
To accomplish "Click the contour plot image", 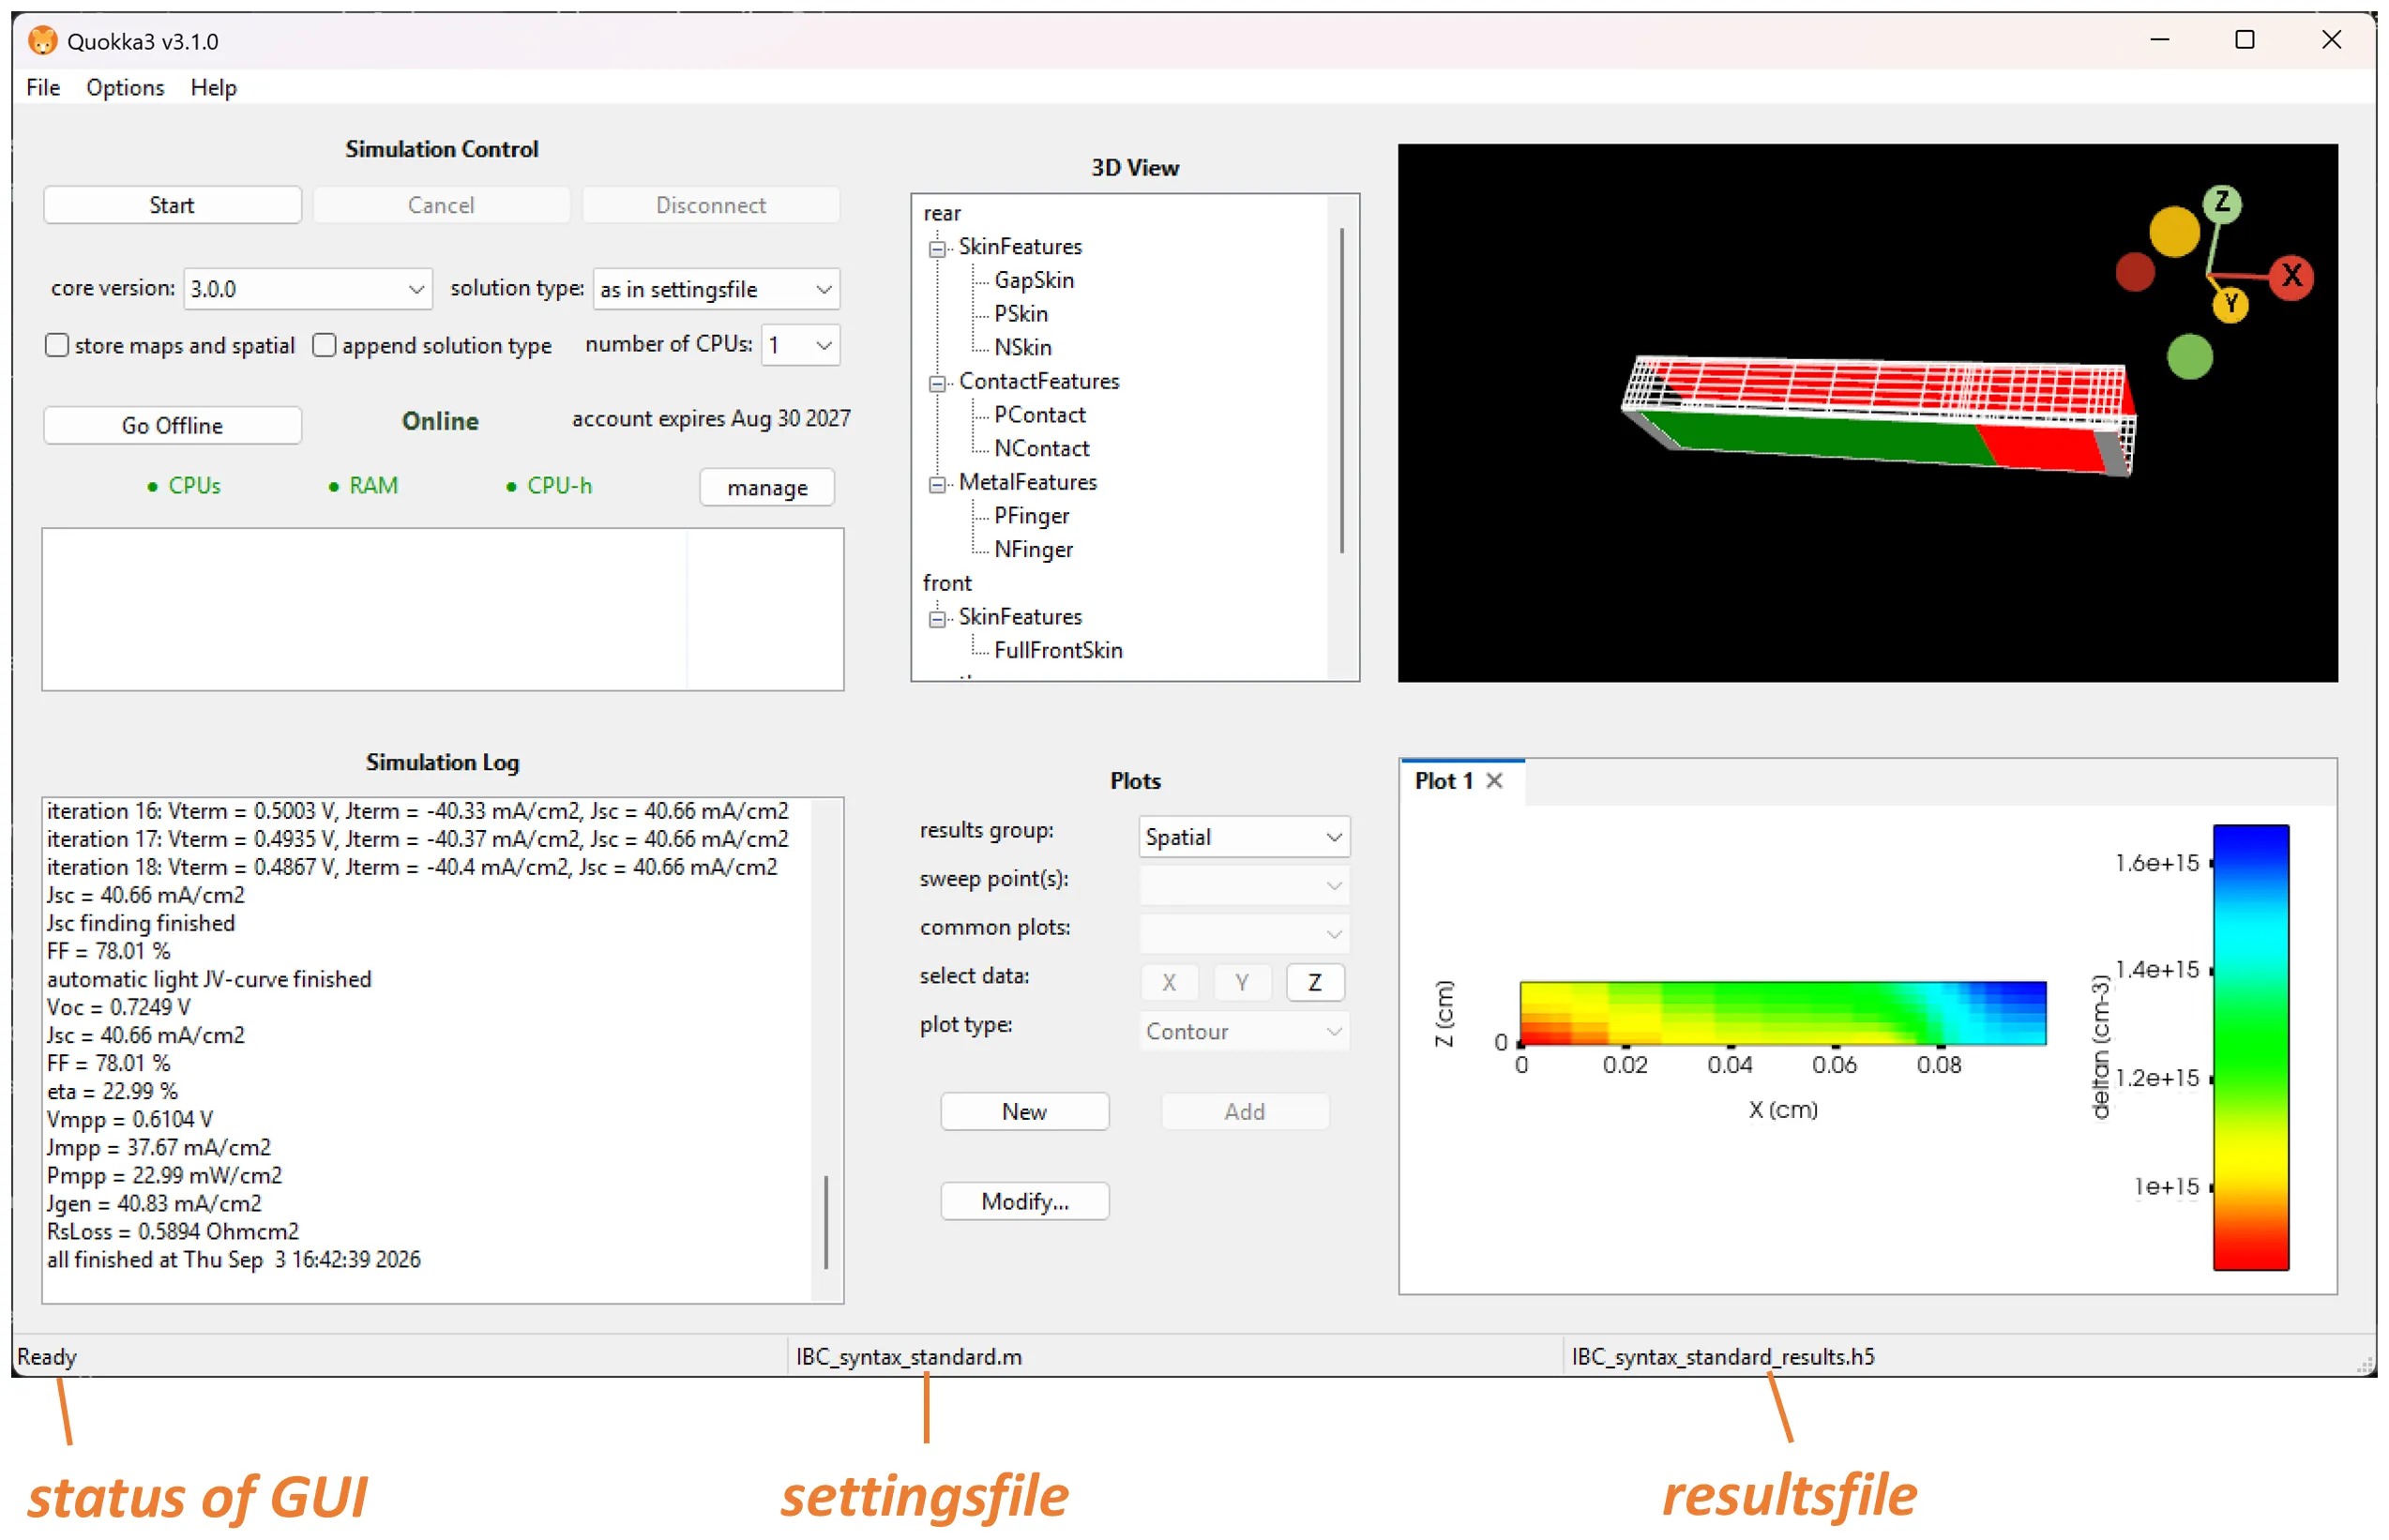I will 1782,1013.
